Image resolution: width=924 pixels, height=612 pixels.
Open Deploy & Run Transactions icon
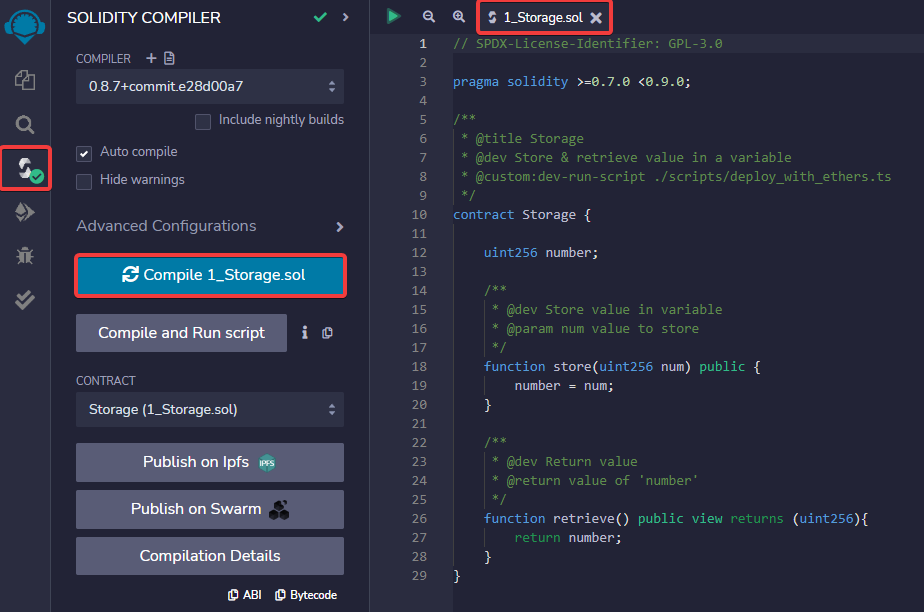(x=25, y=212)
